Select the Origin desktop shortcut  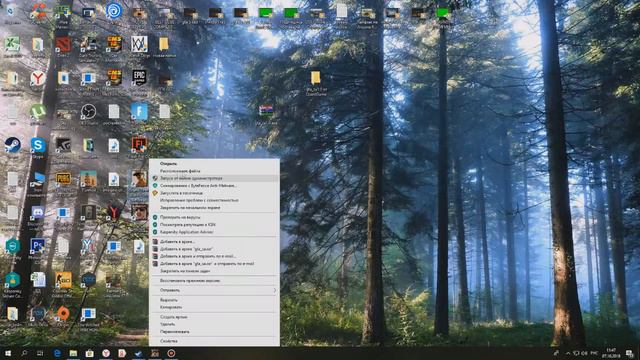63,313
